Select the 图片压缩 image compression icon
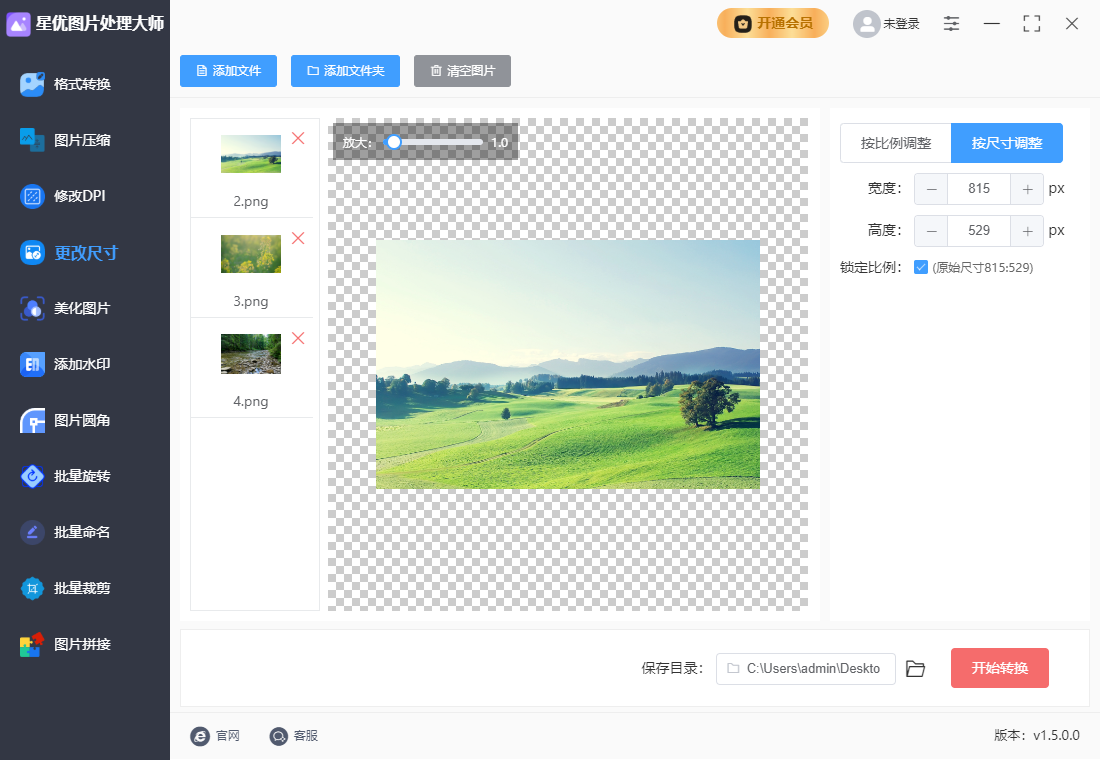 tap(32, 140)
